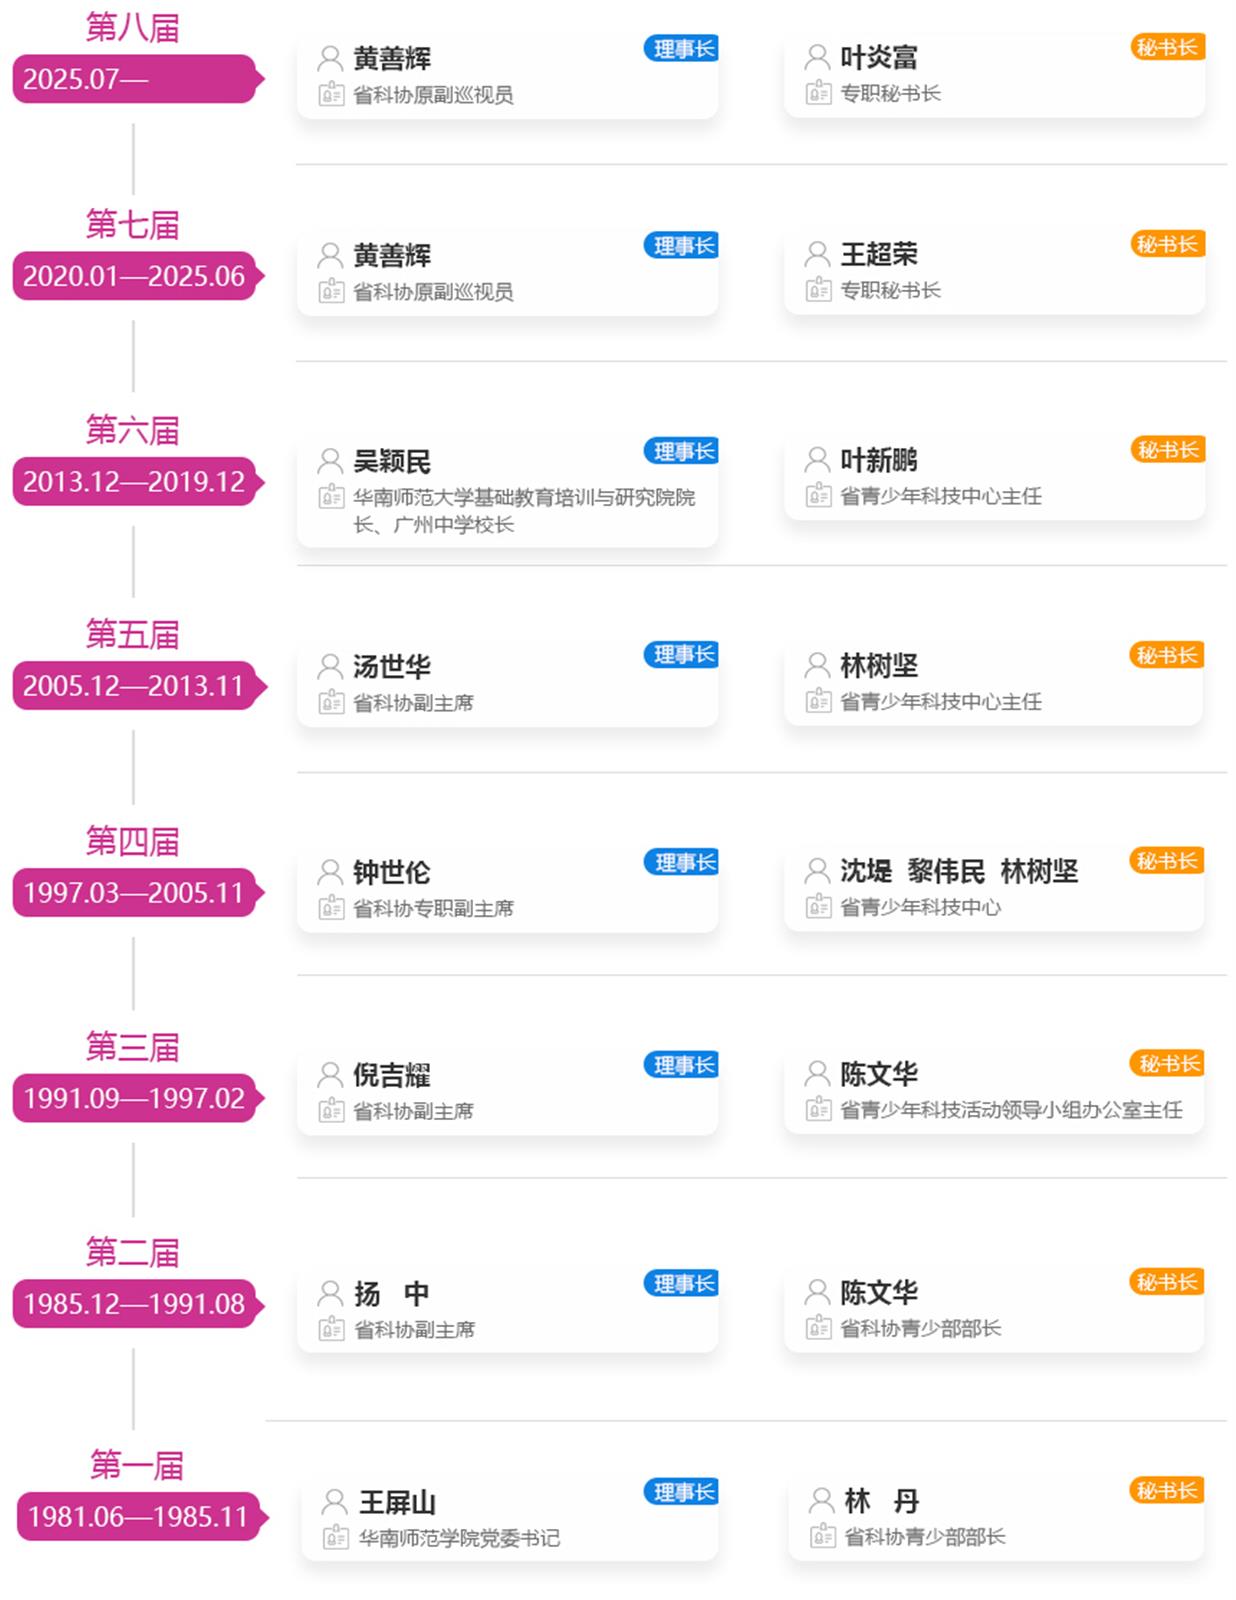Open the 第五届 heading
This screenshot has width=1236, height=1600.
pos(133,634)
